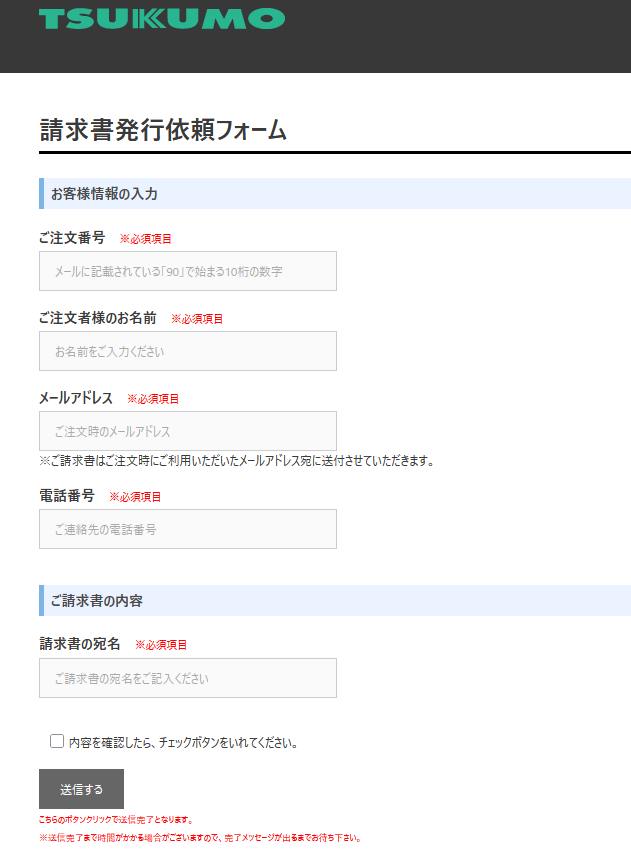Tick the content confirmation checkbox
The height and width of the screenshot is (853, 631).
pos(57,741)
